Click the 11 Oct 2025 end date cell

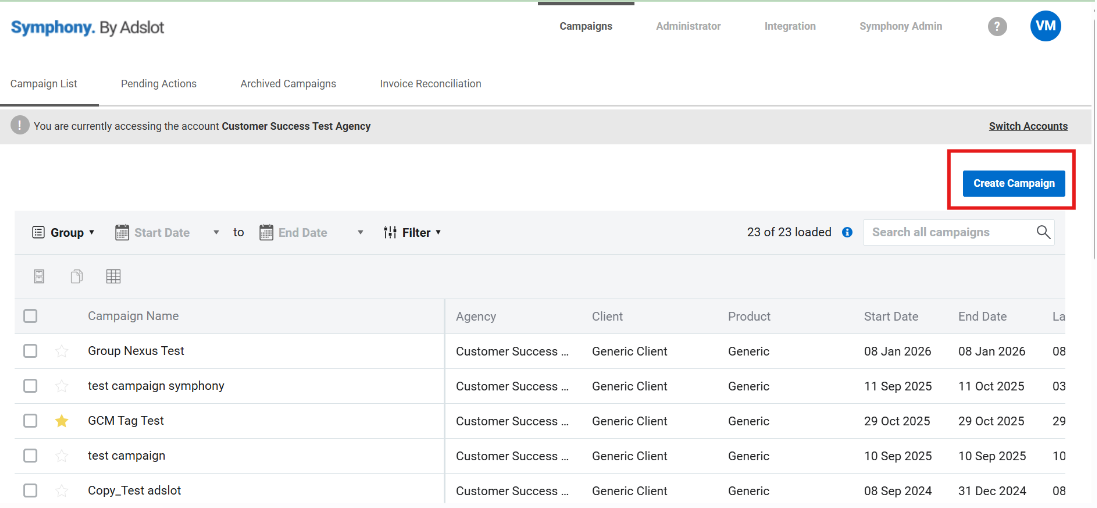[x=991, y=386]
